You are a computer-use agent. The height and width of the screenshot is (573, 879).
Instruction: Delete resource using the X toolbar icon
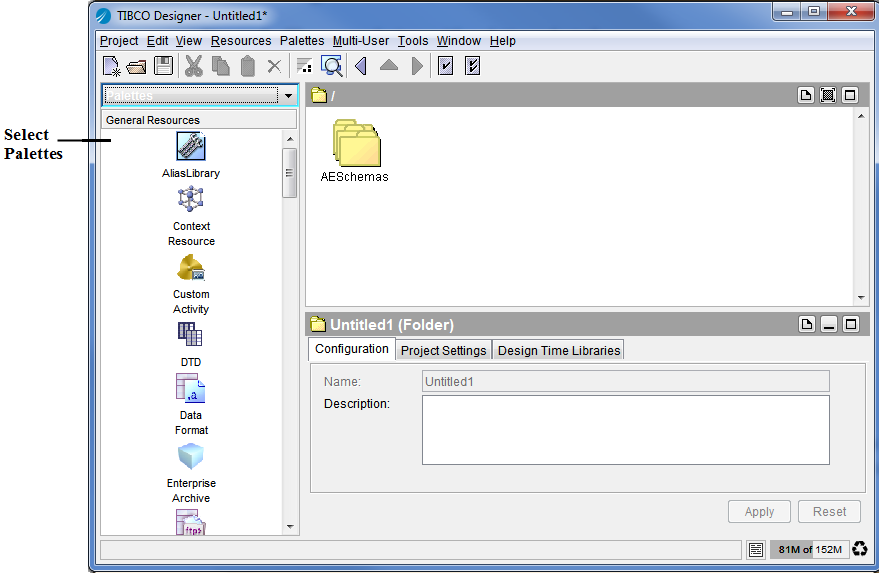274,67
